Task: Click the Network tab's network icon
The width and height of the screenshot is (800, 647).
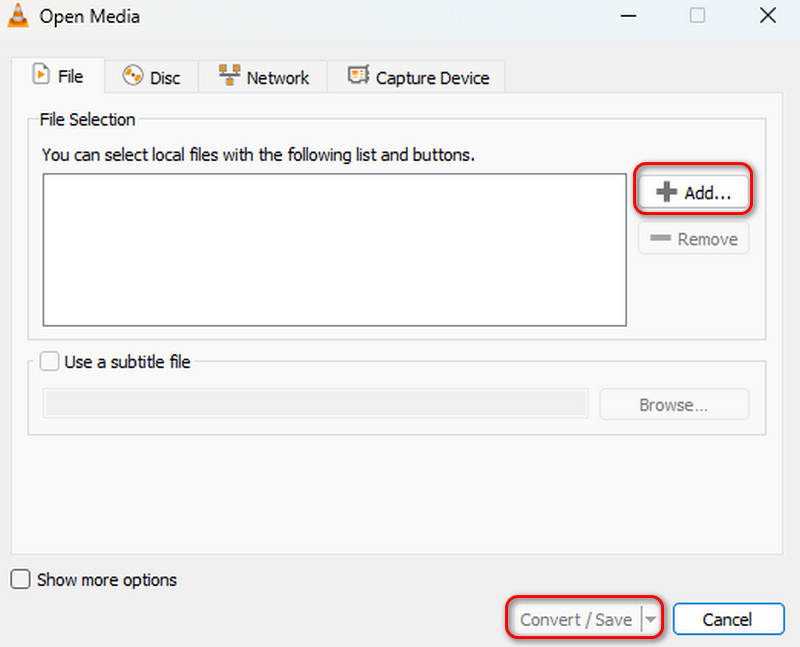Action: [x=229, y=77]
